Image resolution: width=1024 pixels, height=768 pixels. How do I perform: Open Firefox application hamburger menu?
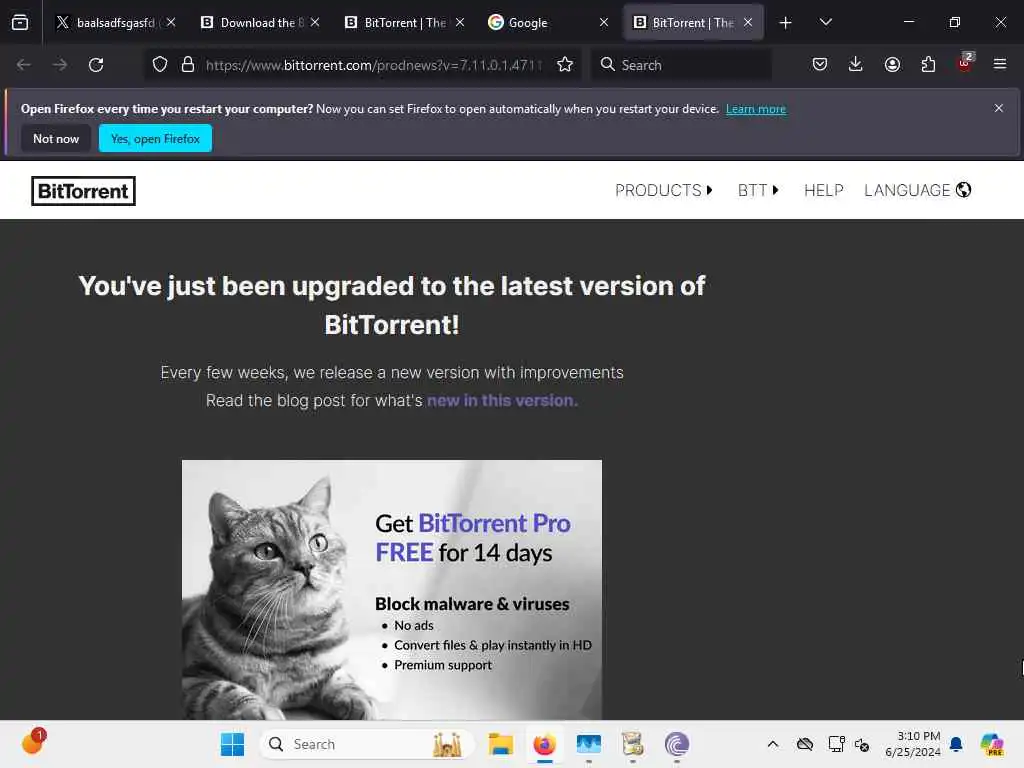tap(1000, 64)
